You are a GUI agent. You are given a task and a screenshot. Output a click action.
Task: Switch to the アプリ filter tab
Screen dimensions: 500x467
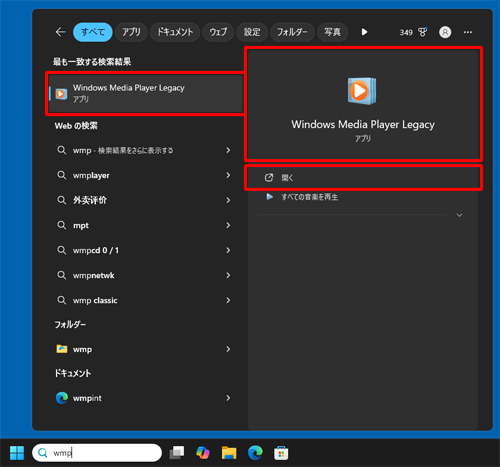131,32
